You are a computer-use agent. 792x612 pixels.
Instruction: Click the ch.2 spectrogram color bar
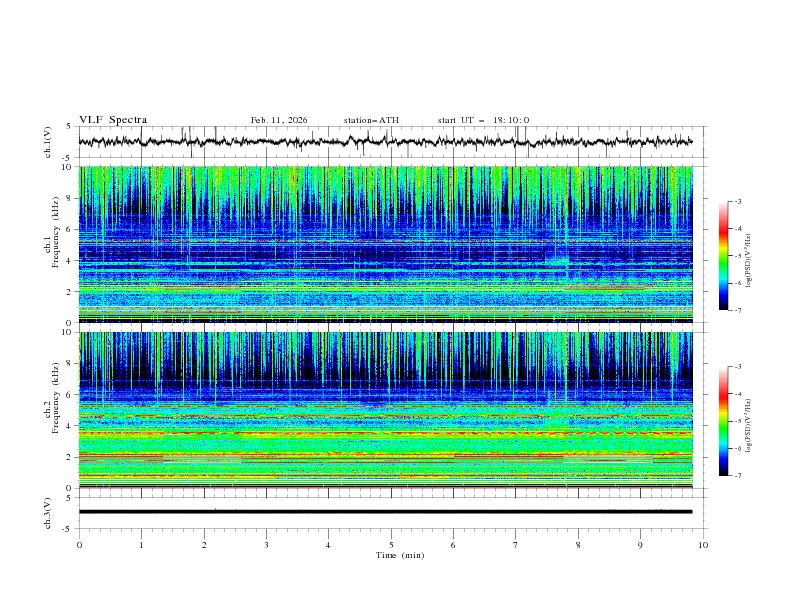click(723, 421)
